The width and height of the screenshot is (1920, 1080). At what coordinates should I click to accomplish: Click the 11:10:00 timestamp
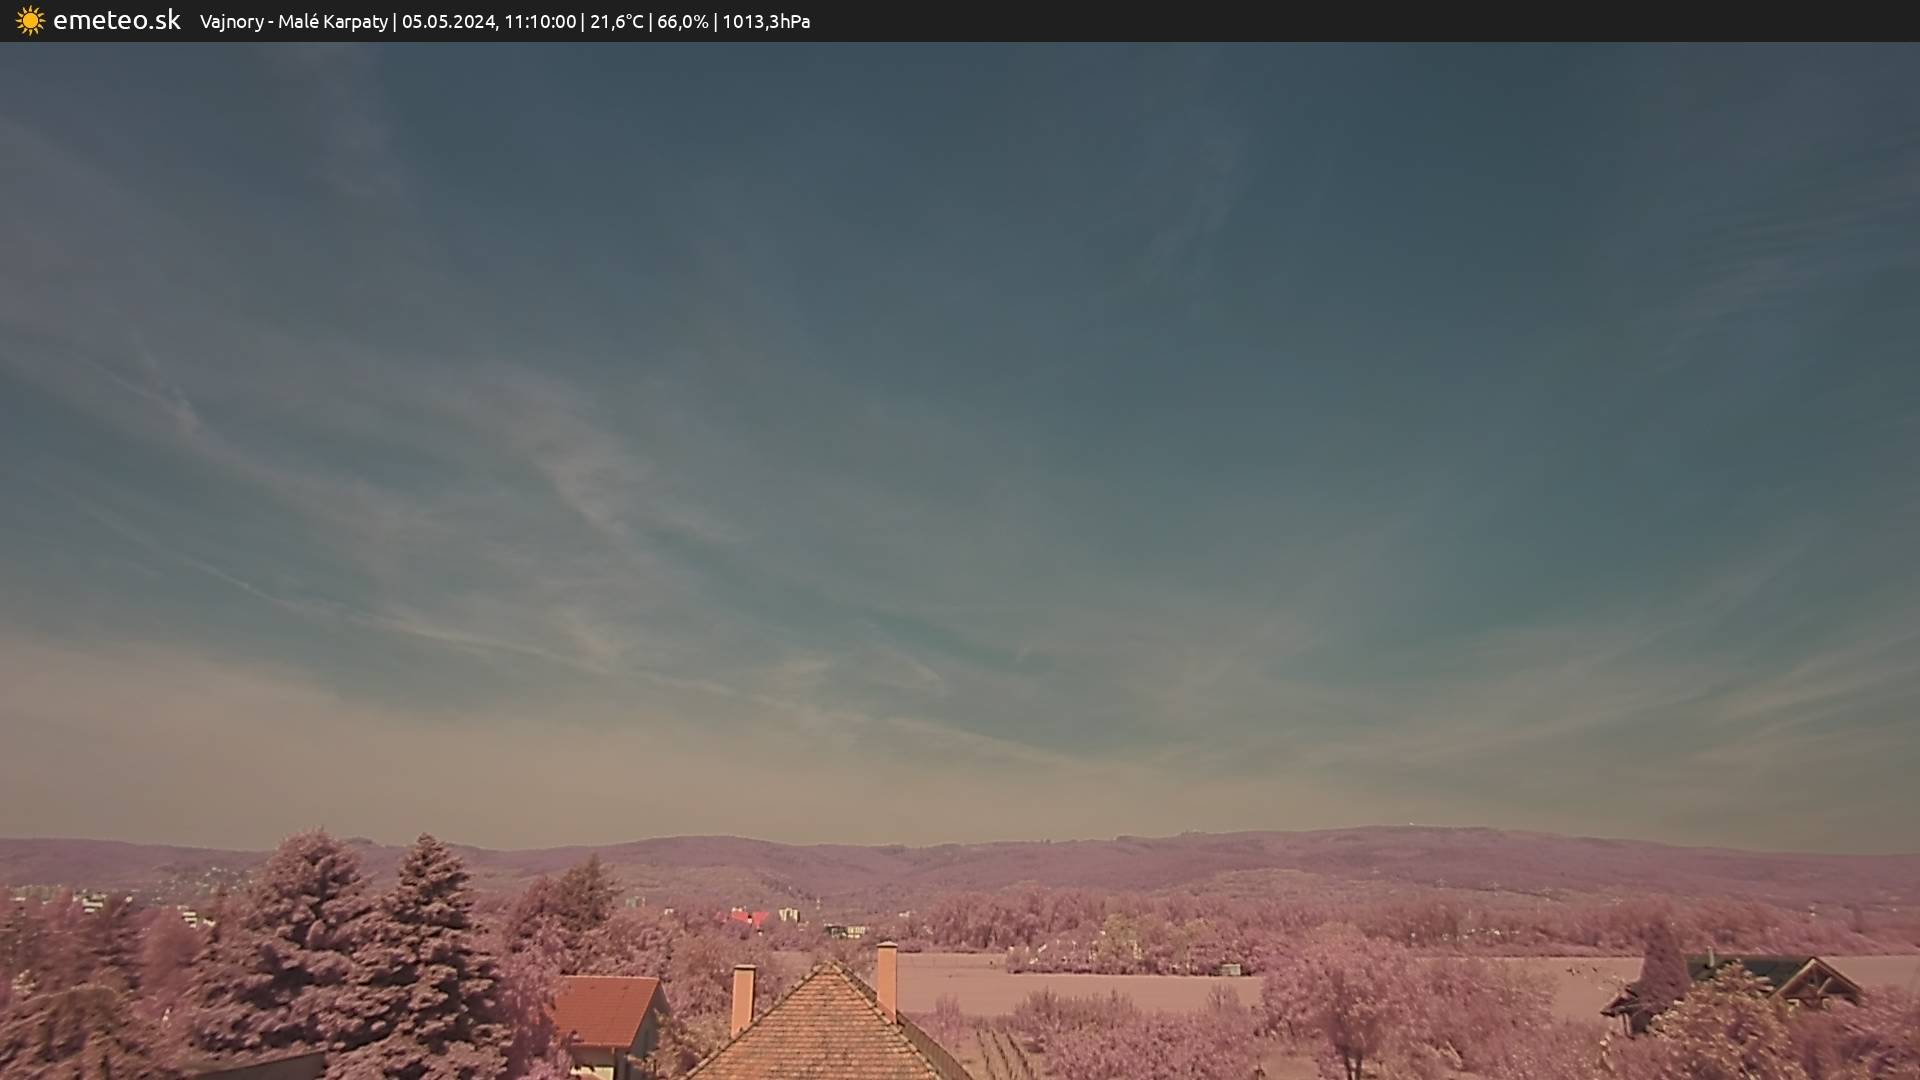tap(540, 21)
